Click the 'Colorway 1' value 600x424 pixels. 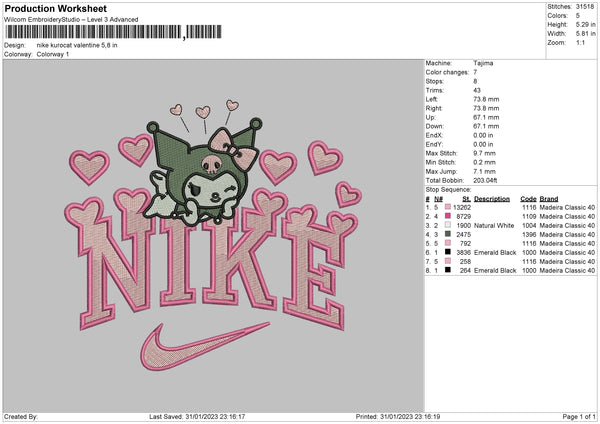pos(53,54)
